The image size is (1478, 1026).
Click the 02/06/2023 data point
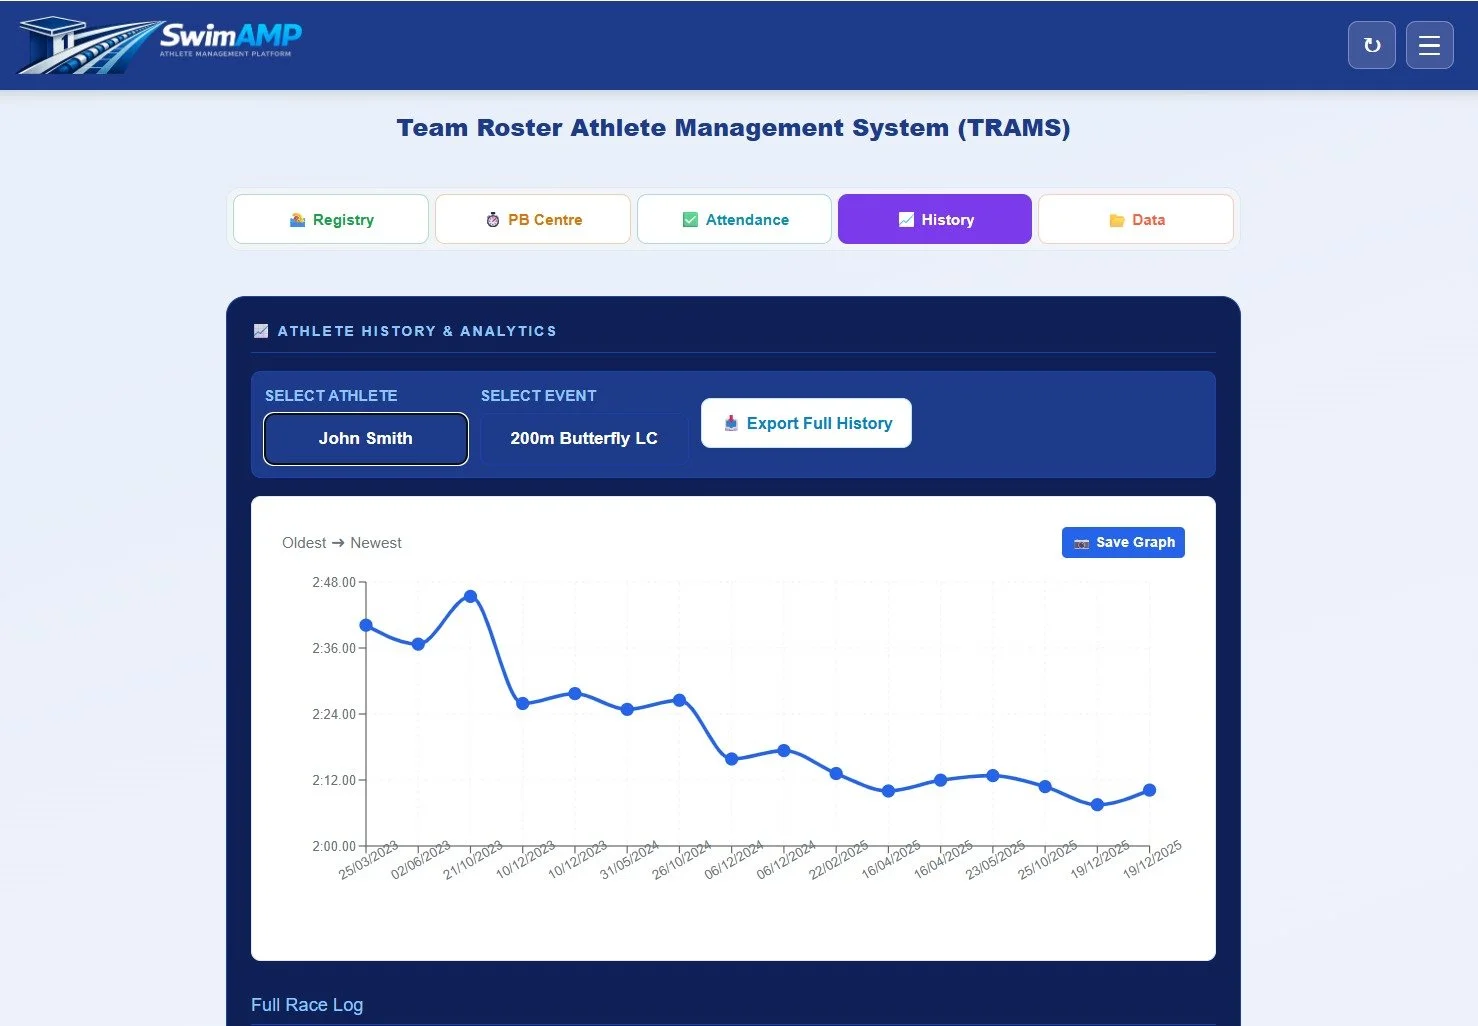point(418,644)
